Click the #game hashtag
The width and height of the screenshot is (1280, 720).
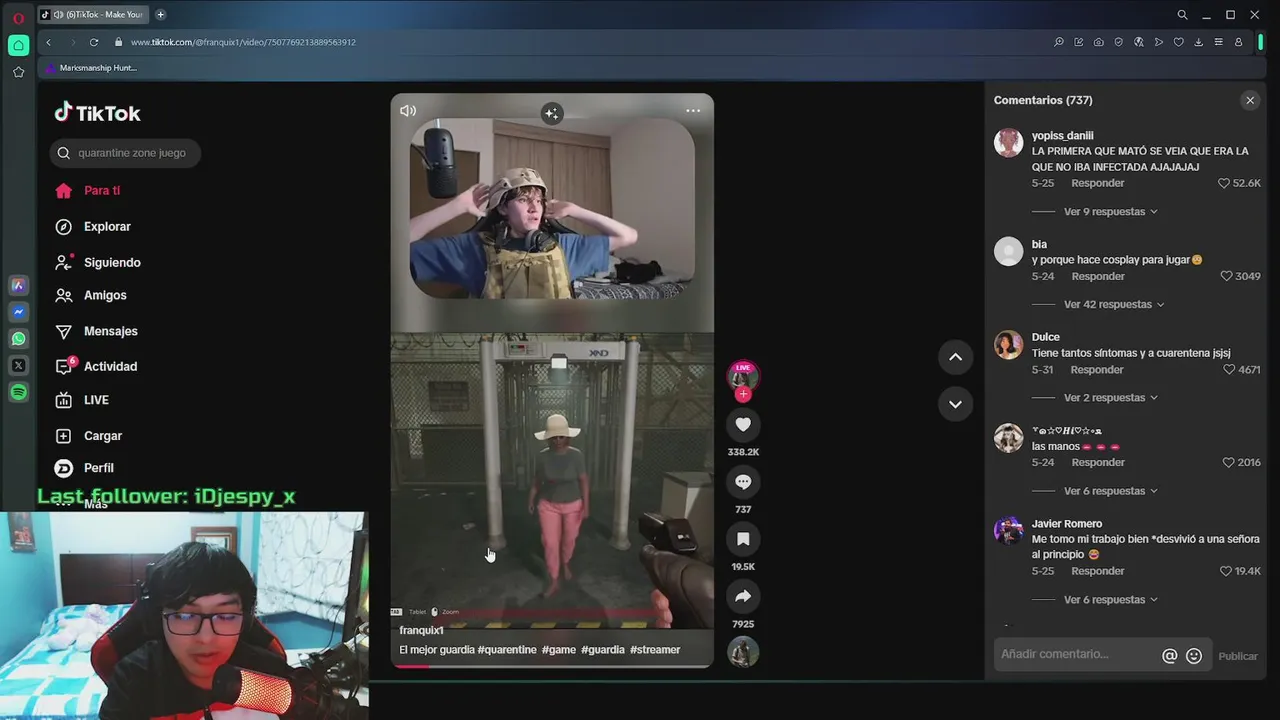pos(559,650)
